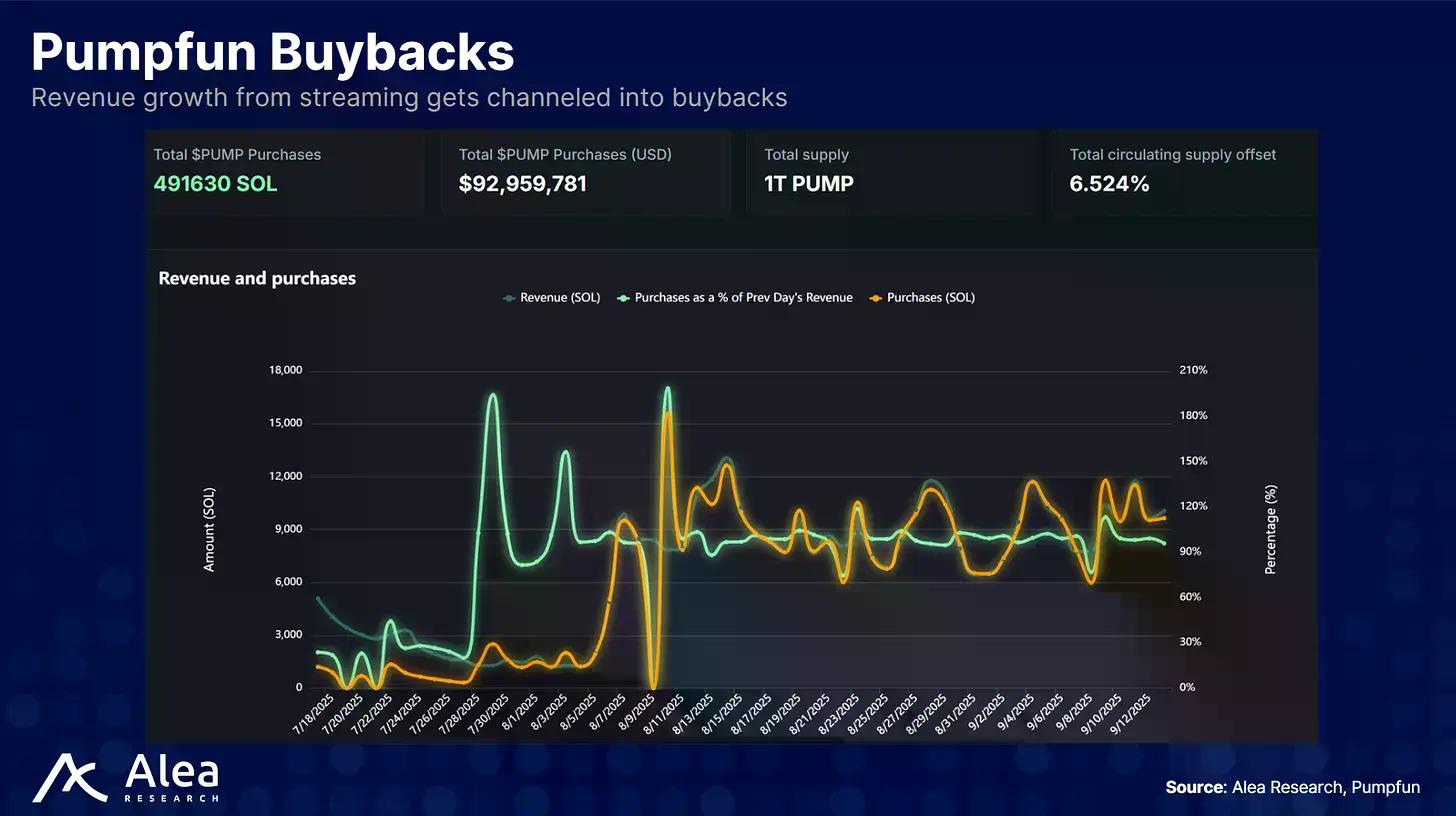Click the Alea Research logo icon
The width and height of the screenshot is (1456, 816).
69,778
